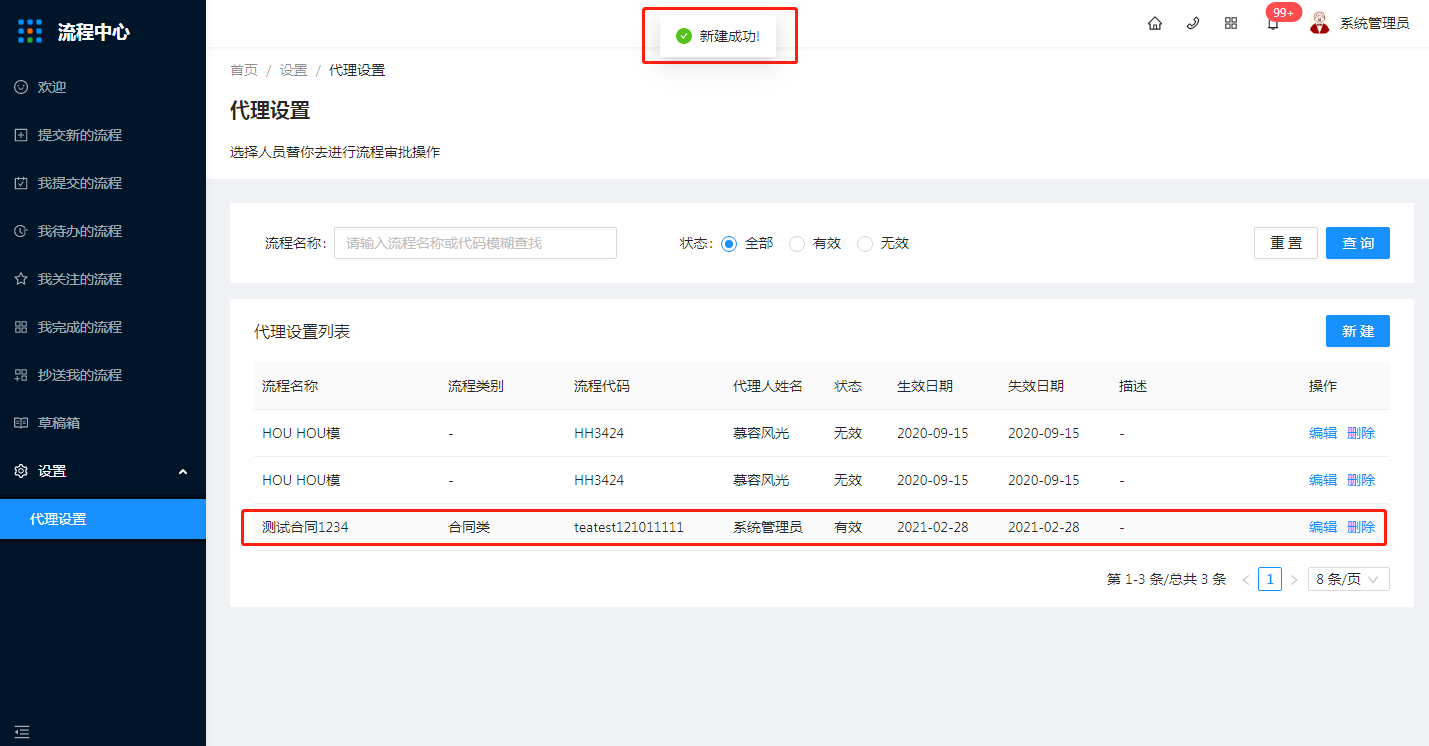Click the icon beside 抄送我的流程
This screenshot has height=746, width=1429.
point(21,375)
